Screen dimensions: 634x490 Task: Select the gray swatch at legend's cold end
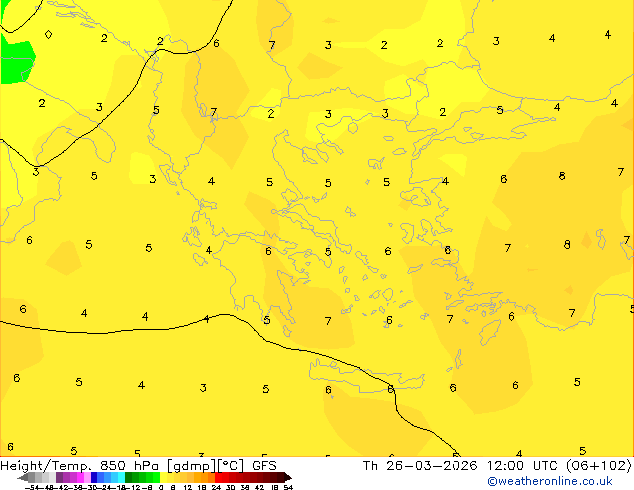pyautogui.click(x=31, y=477)
